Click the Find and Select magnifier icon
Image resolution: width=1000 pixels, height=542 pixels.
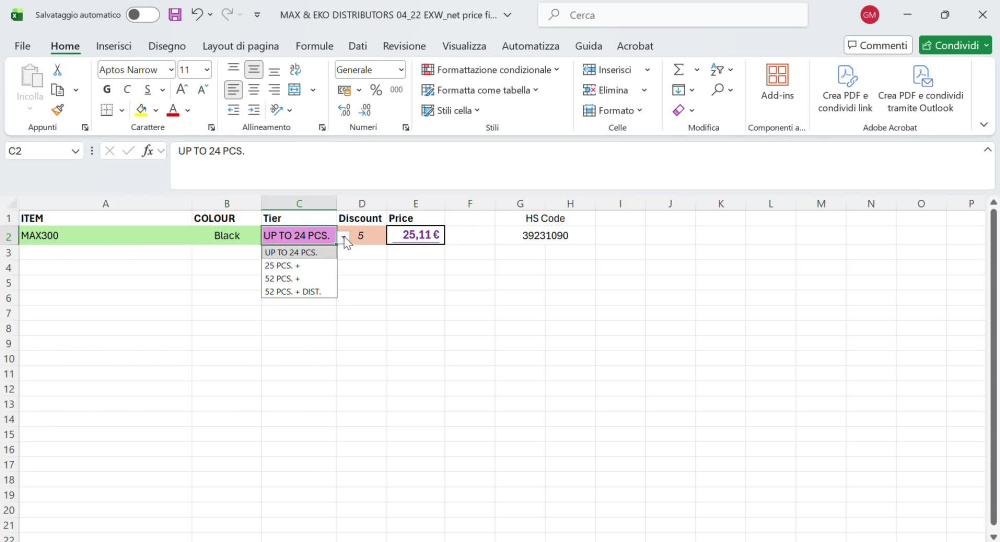[x=717, y=90]
